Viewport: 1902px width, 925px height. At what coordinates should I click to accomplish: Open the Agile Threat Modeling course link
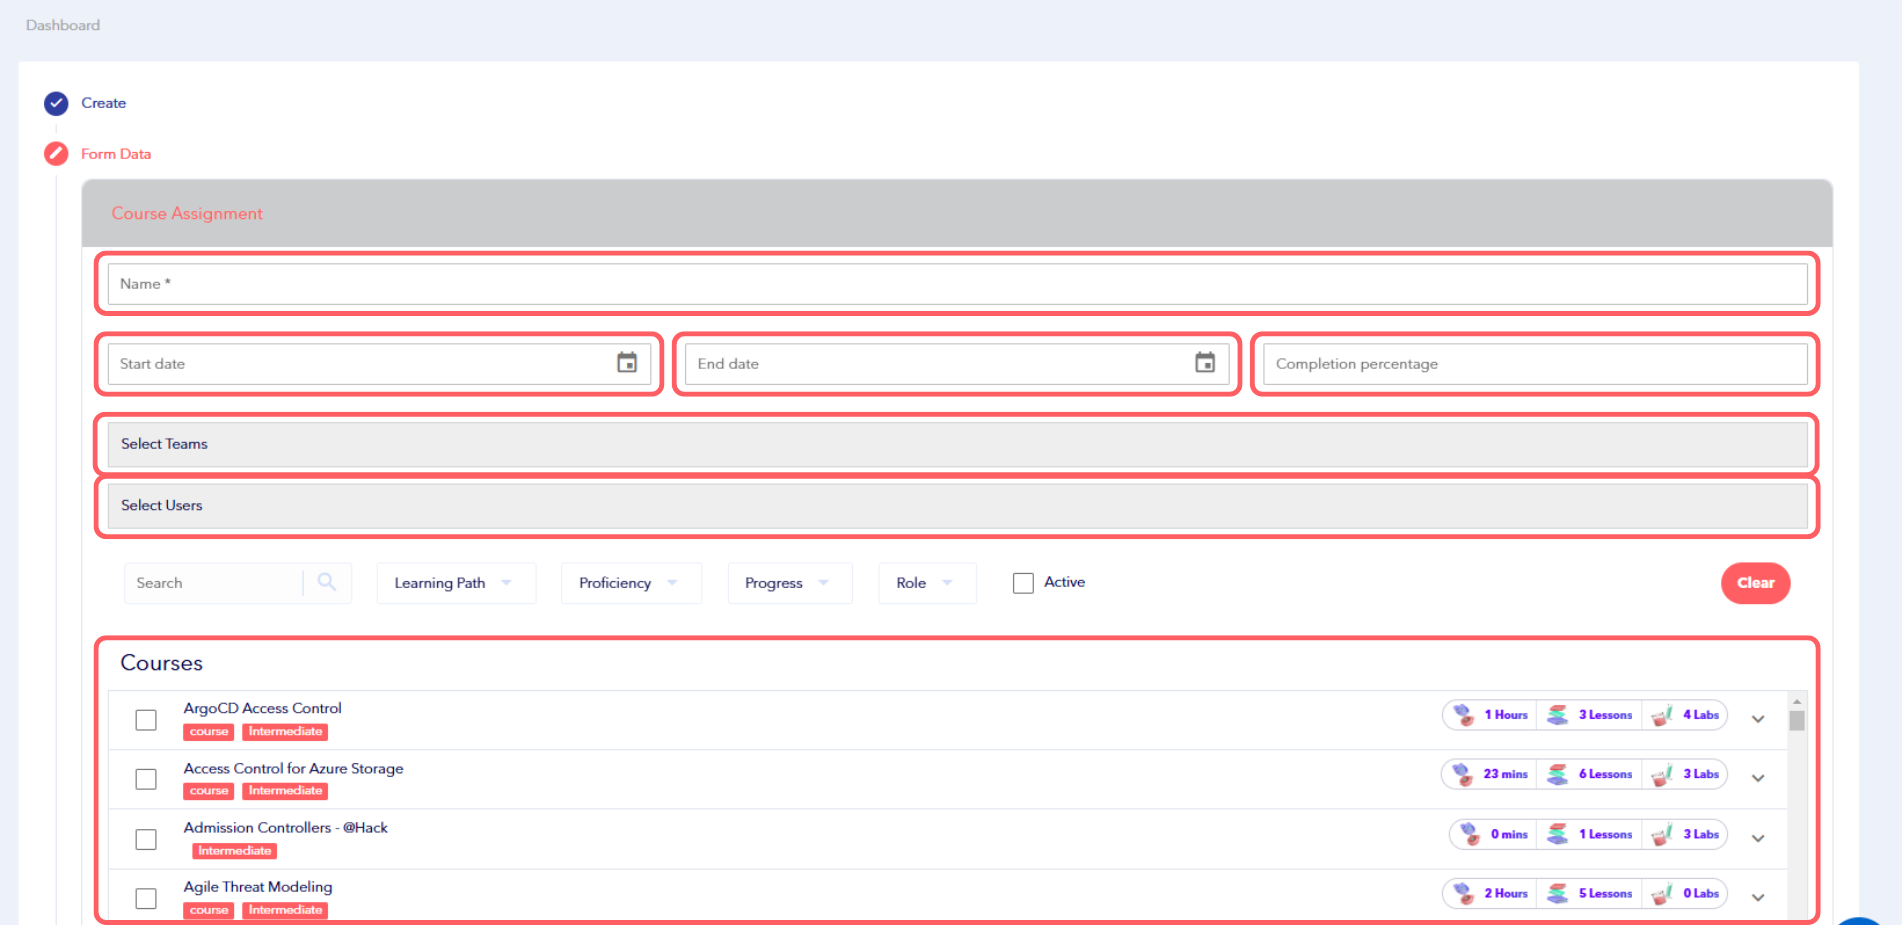[x=257, y=886]
